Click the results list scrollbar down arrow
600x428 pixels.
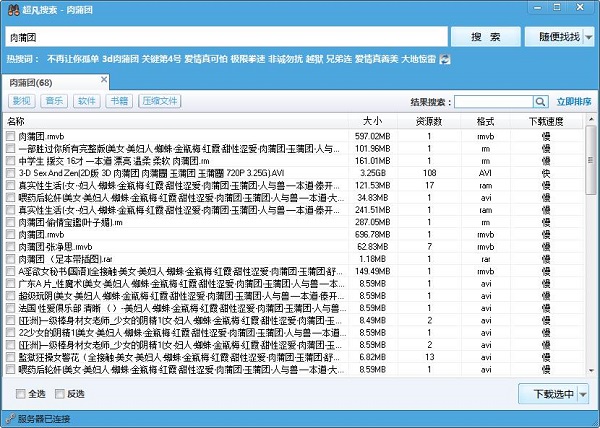[592, 370]
